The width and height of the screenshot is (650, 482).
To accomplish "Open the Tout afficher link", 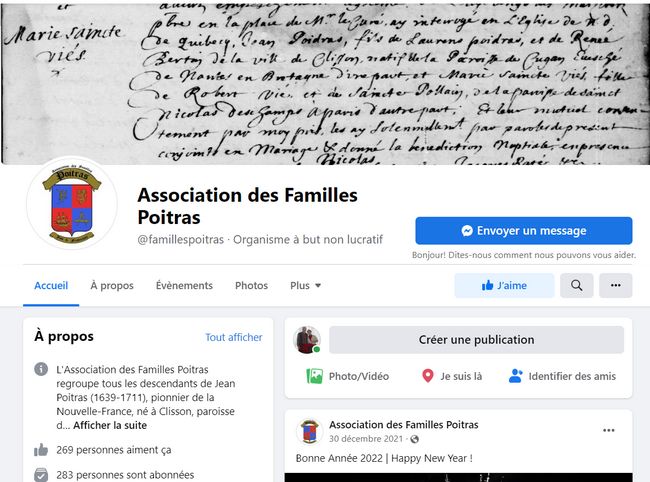I will point(234,337).
